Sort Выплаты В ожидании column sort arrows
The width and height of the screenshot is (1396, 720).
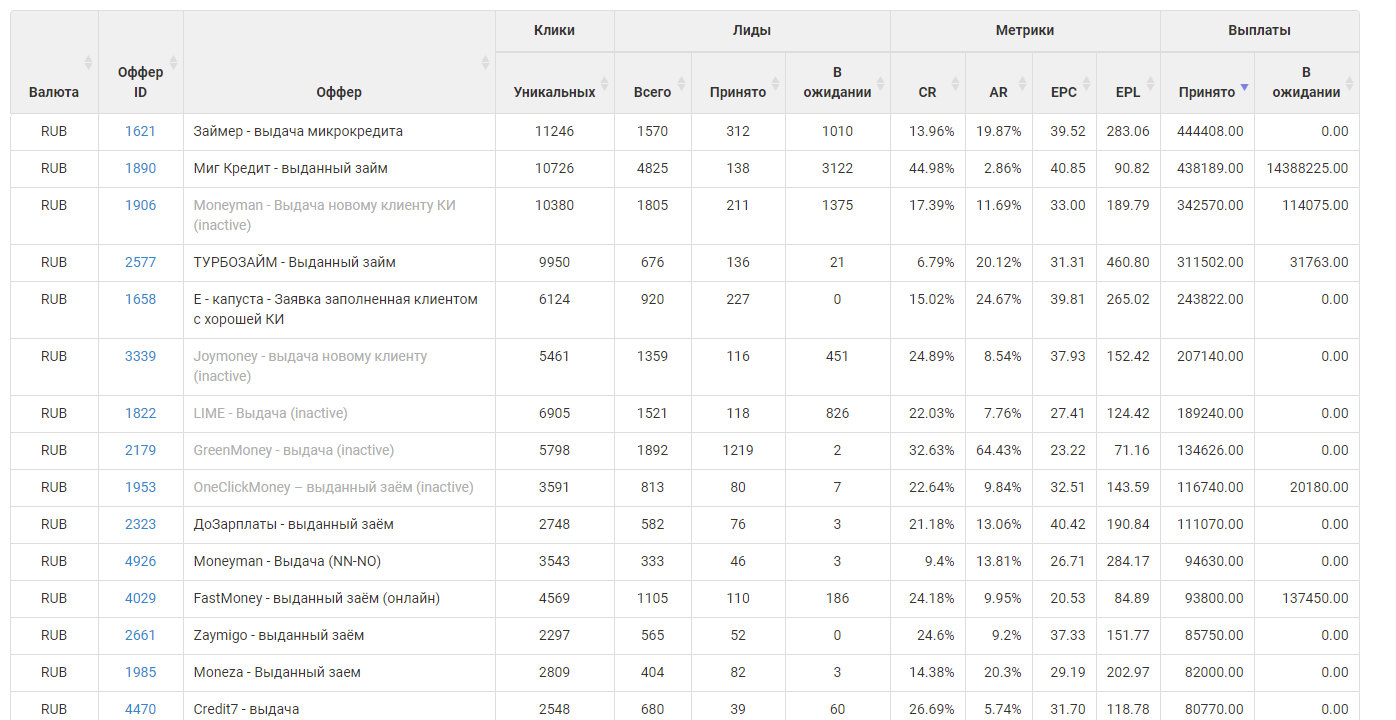(x=1350, y=83)
